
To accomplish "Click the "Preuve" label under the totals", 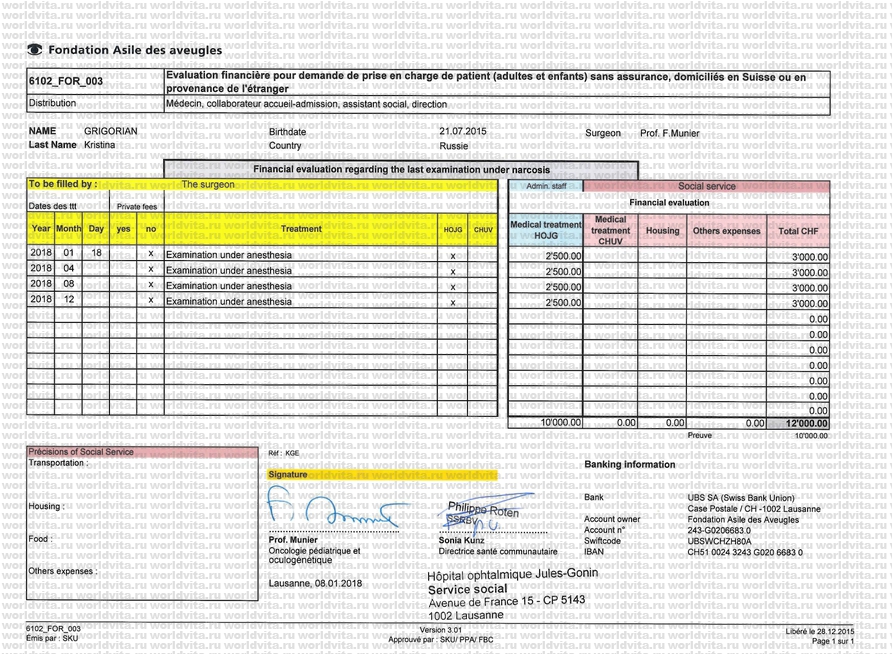I will 700,435.
